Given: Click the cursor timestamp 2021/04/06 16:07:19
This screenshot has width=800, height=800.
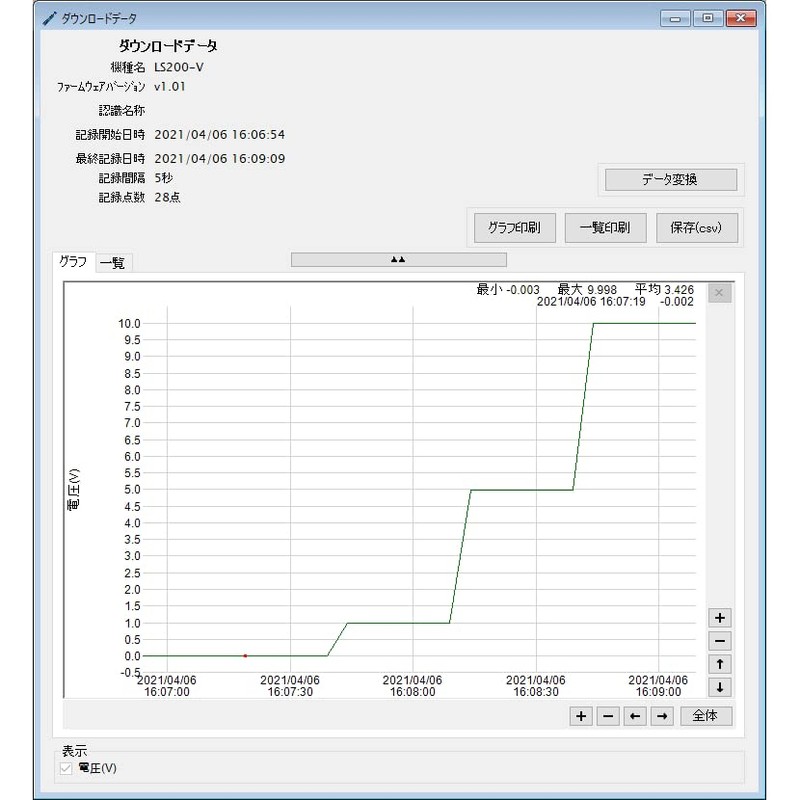Looking at the screenshot, I should point(591,302).
